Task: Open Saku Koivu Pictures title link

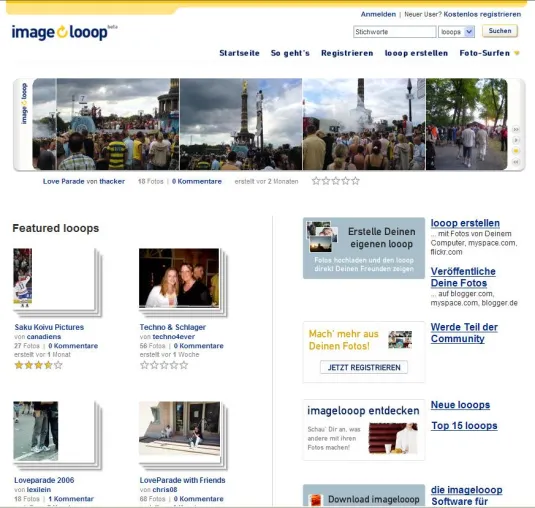Action: (x=49, y=327)
